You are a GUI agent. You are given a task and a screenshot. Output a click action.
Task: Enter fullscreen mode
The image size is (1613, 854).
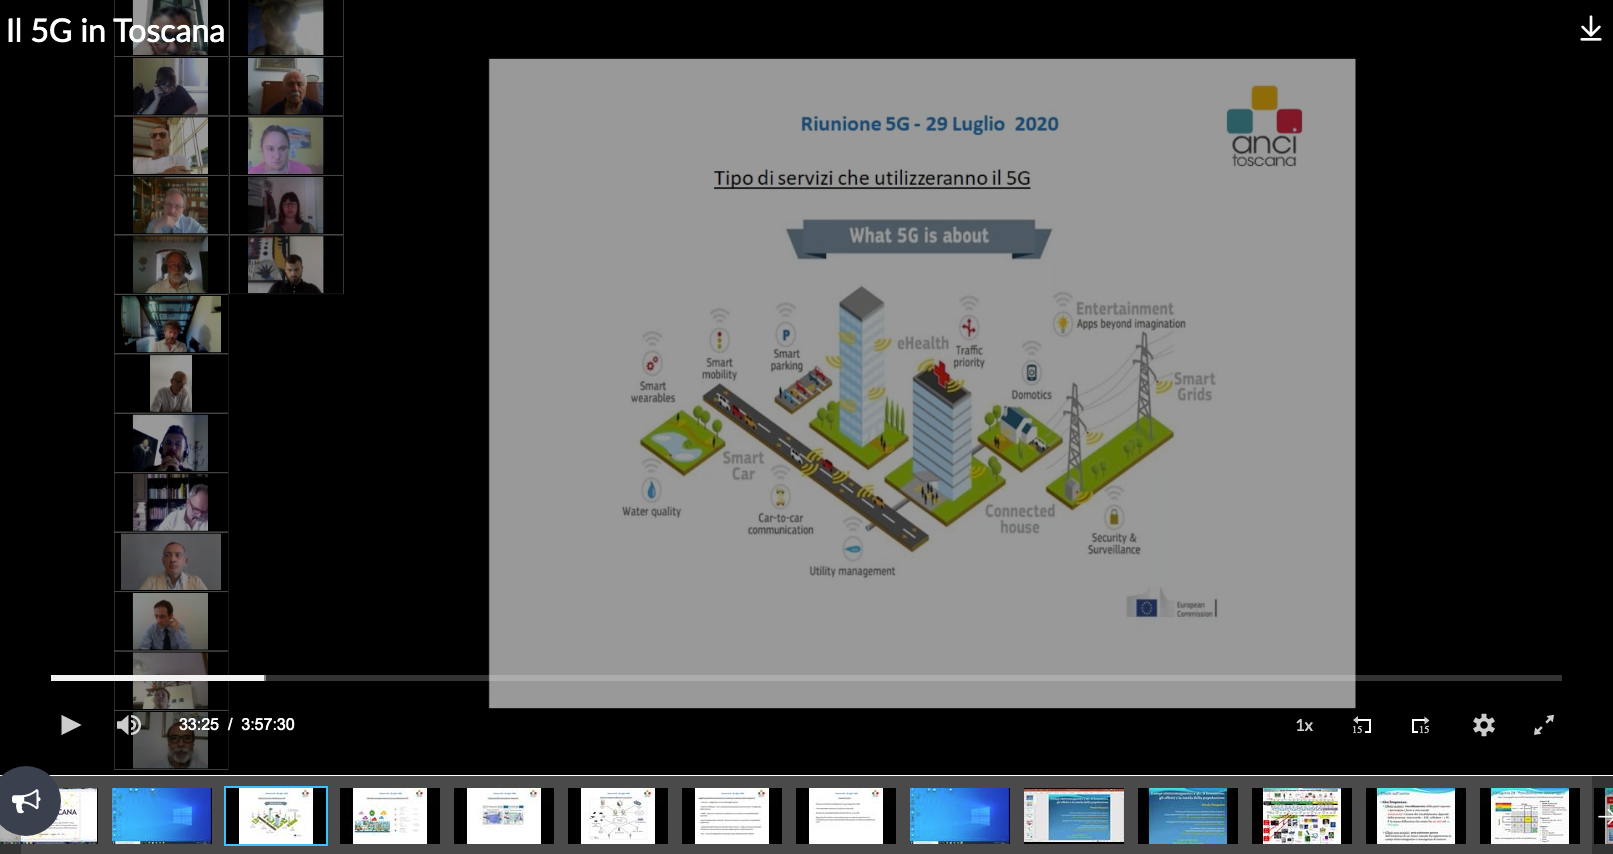coord(1544,725)
